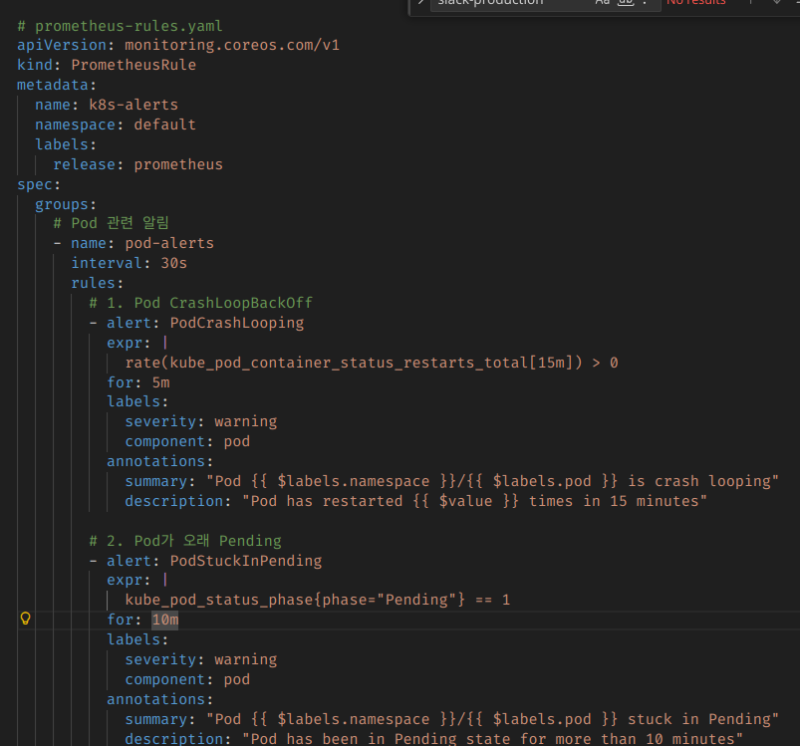Click the pod-alerts group name
This screenshot has width=800, height=746.
click(x=169, y=243)
